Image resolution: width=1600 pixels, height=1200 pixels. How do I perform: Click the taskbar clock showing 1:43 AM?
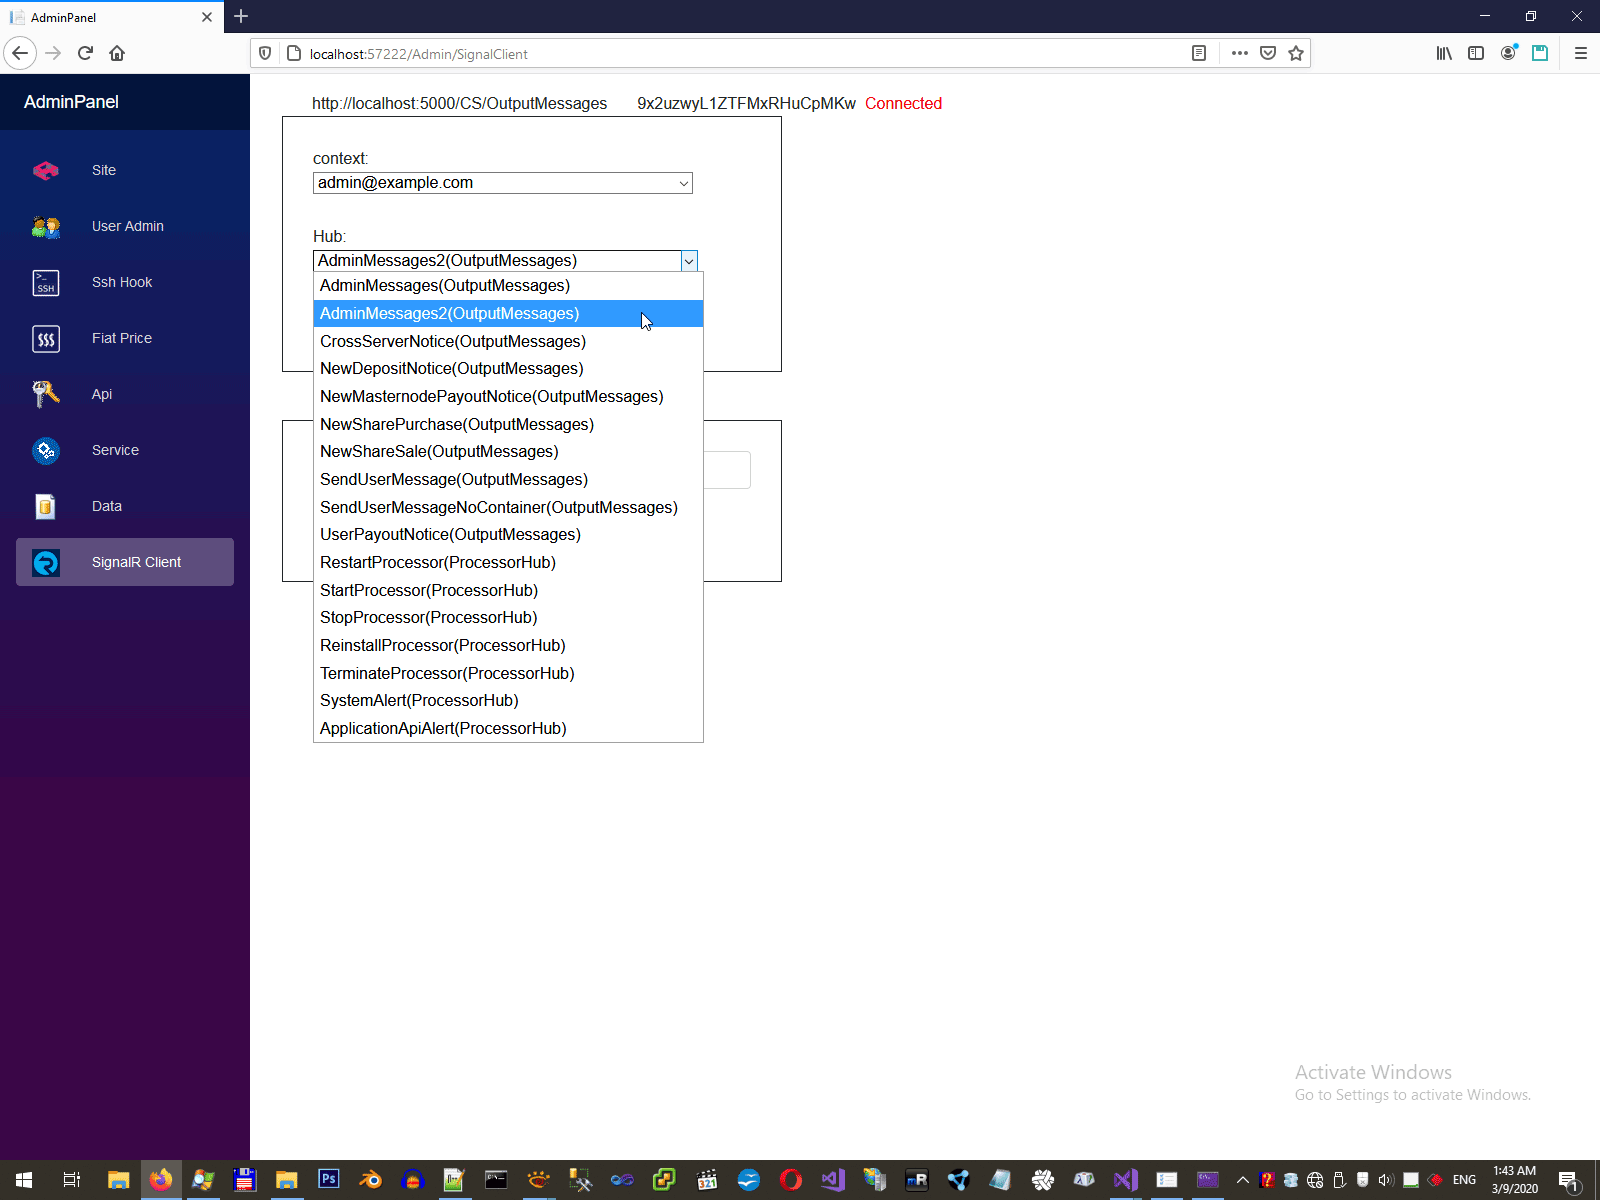point(1514,1180)
